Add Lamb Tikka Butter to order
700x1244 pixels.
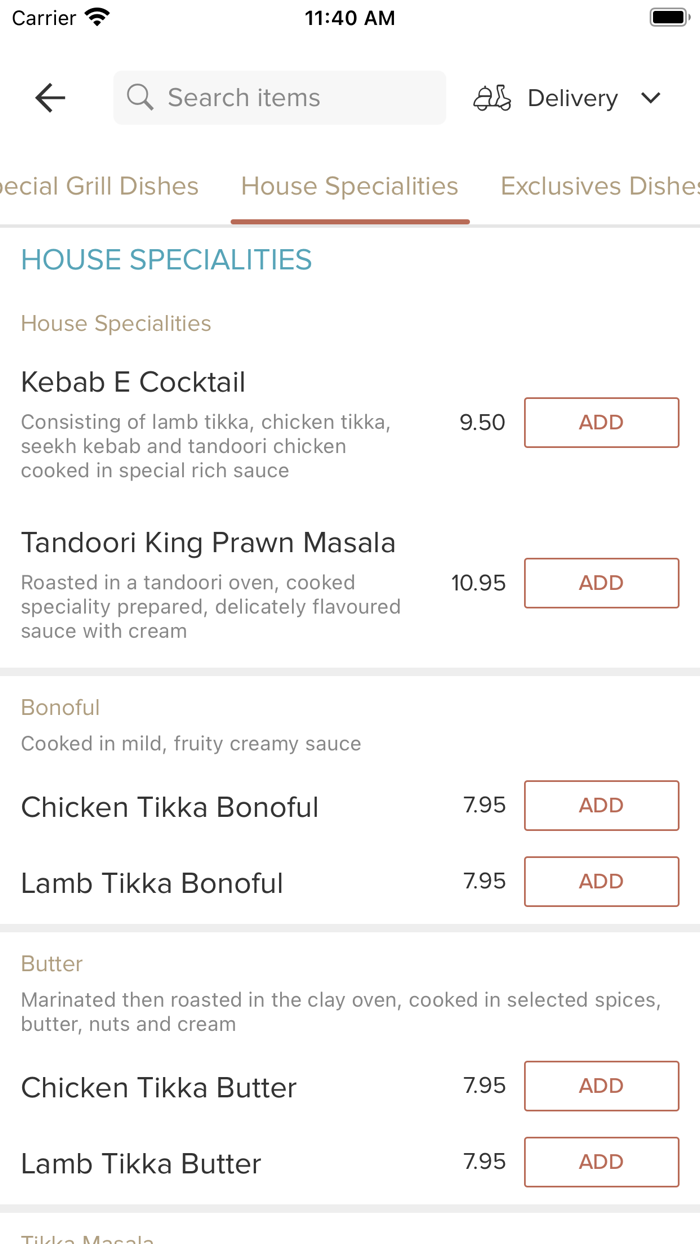click(601, 1162)
